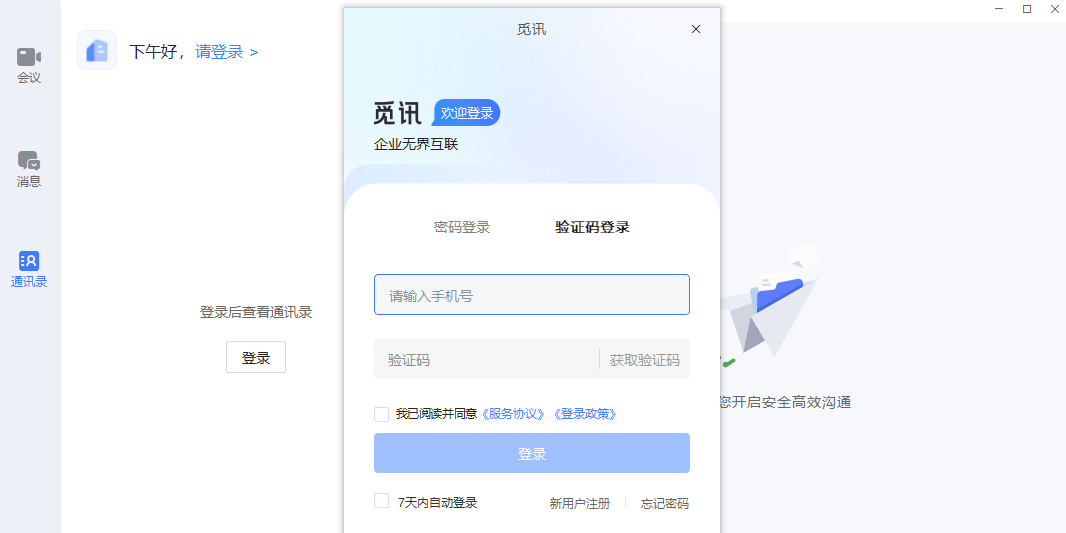
Task: Check the service agreement consent checkbox
Action: 381,414
